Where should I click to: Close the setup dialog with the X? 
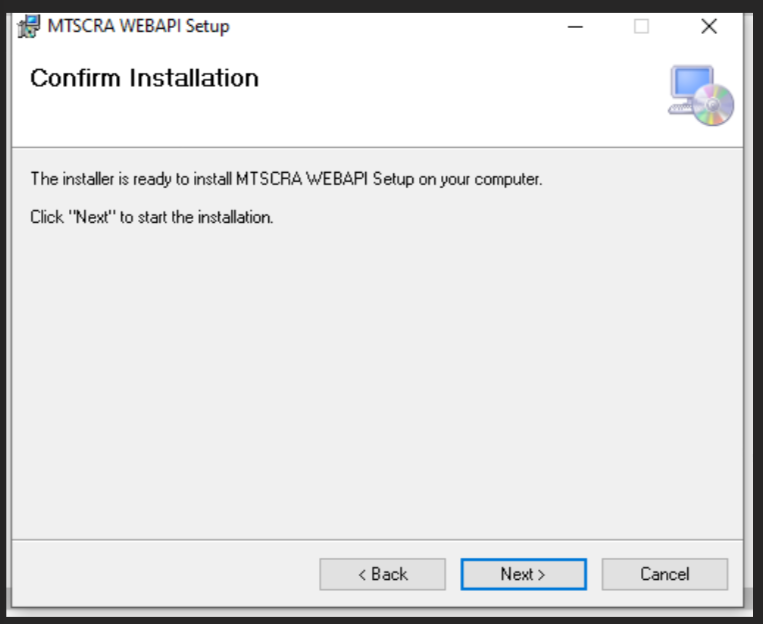(x=709, y=27)
